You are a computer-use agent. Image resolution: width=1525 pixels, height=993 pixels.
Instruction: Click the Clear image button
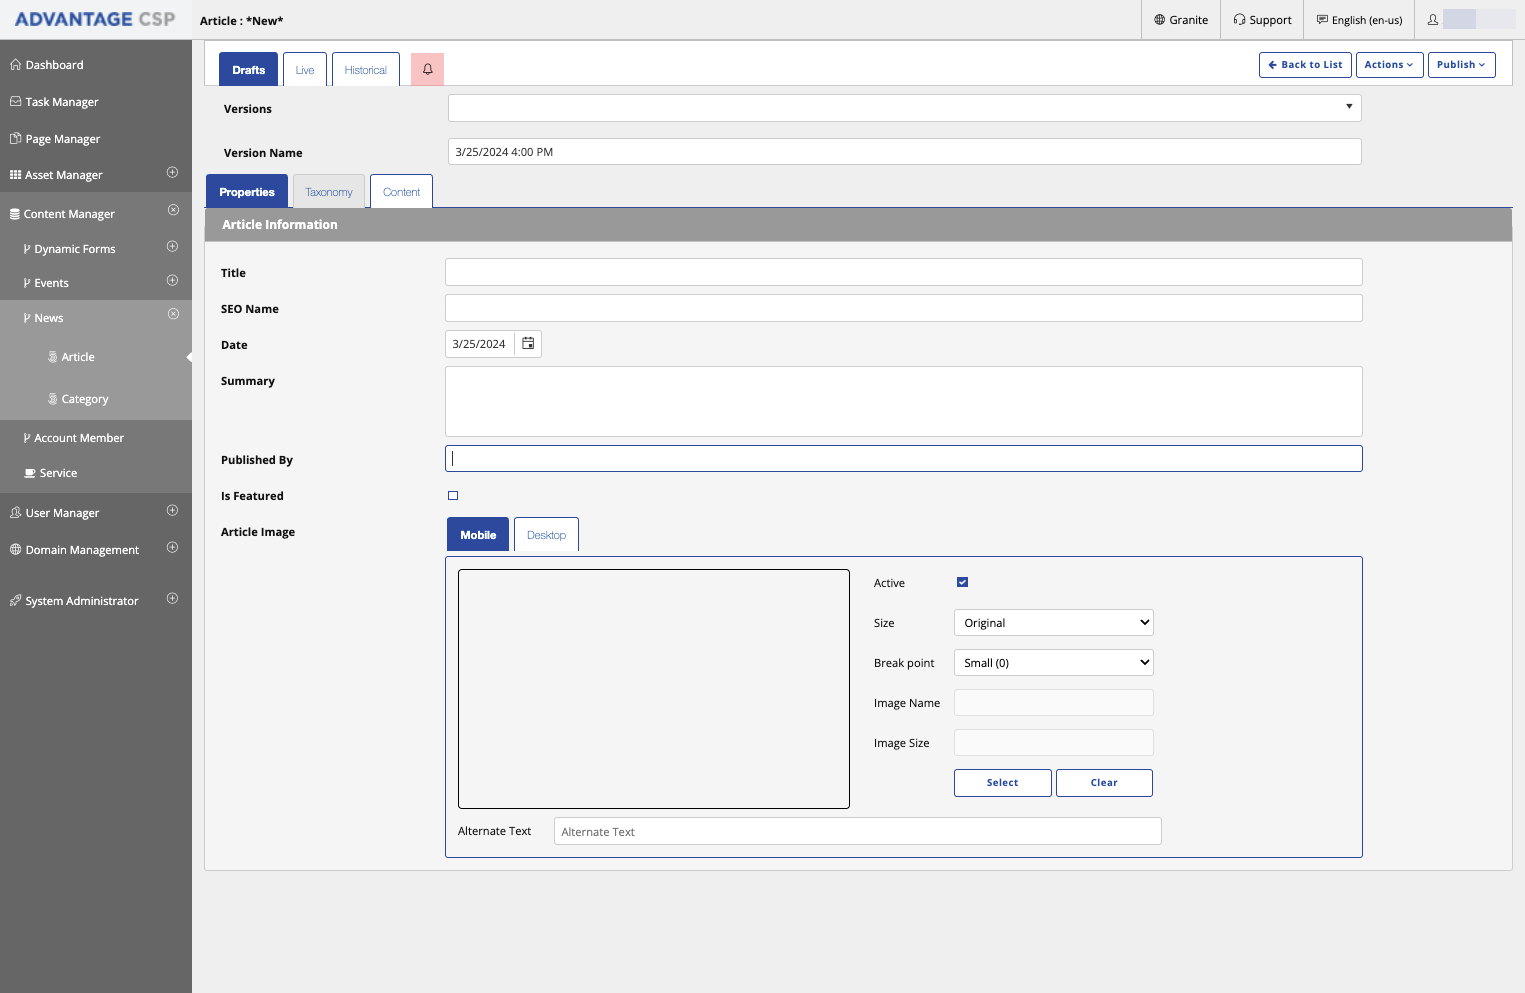(1104, 783)
